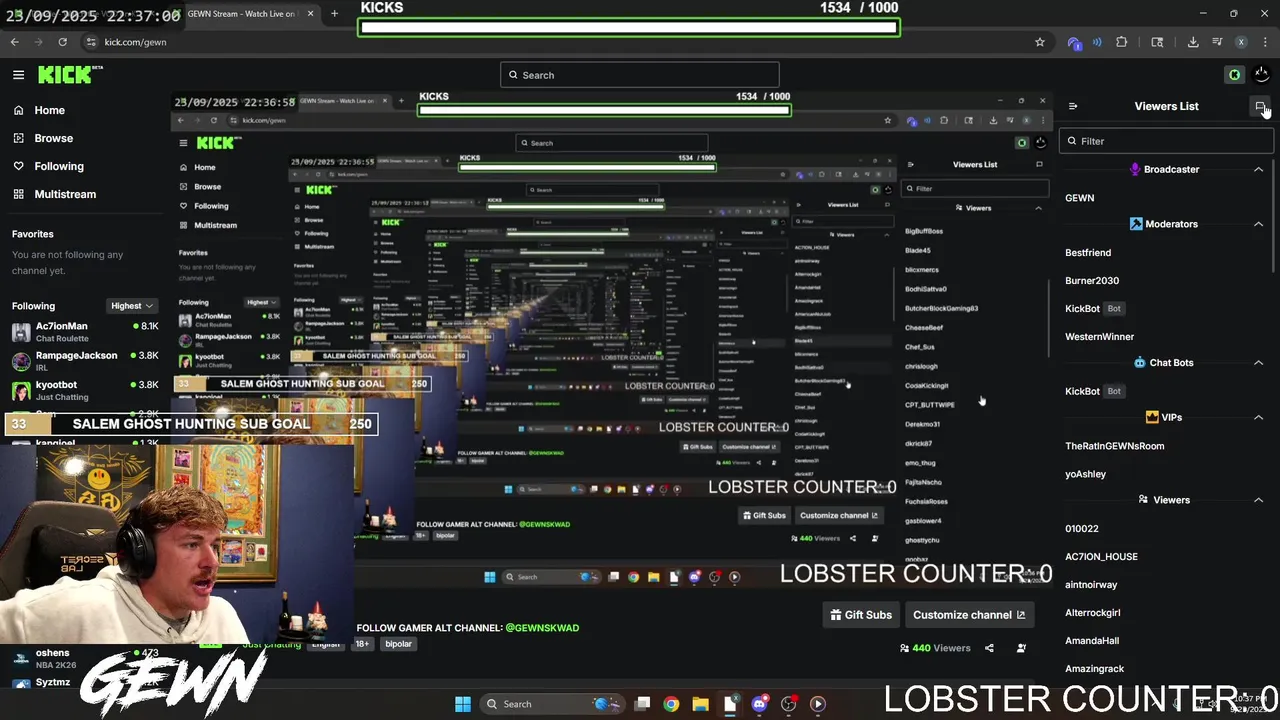Open the Chrome Extensions puzzle icon

tap(1121, 42)
